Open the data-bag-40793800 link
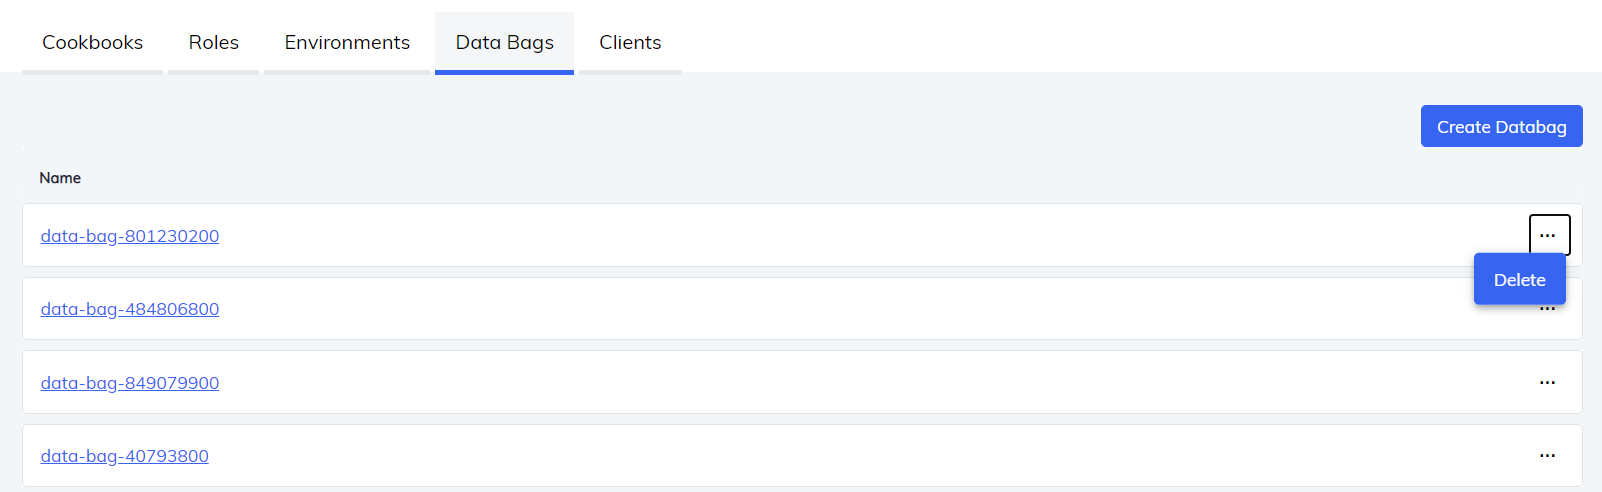Screen dimensions: 1602x492 coord(125,456)
